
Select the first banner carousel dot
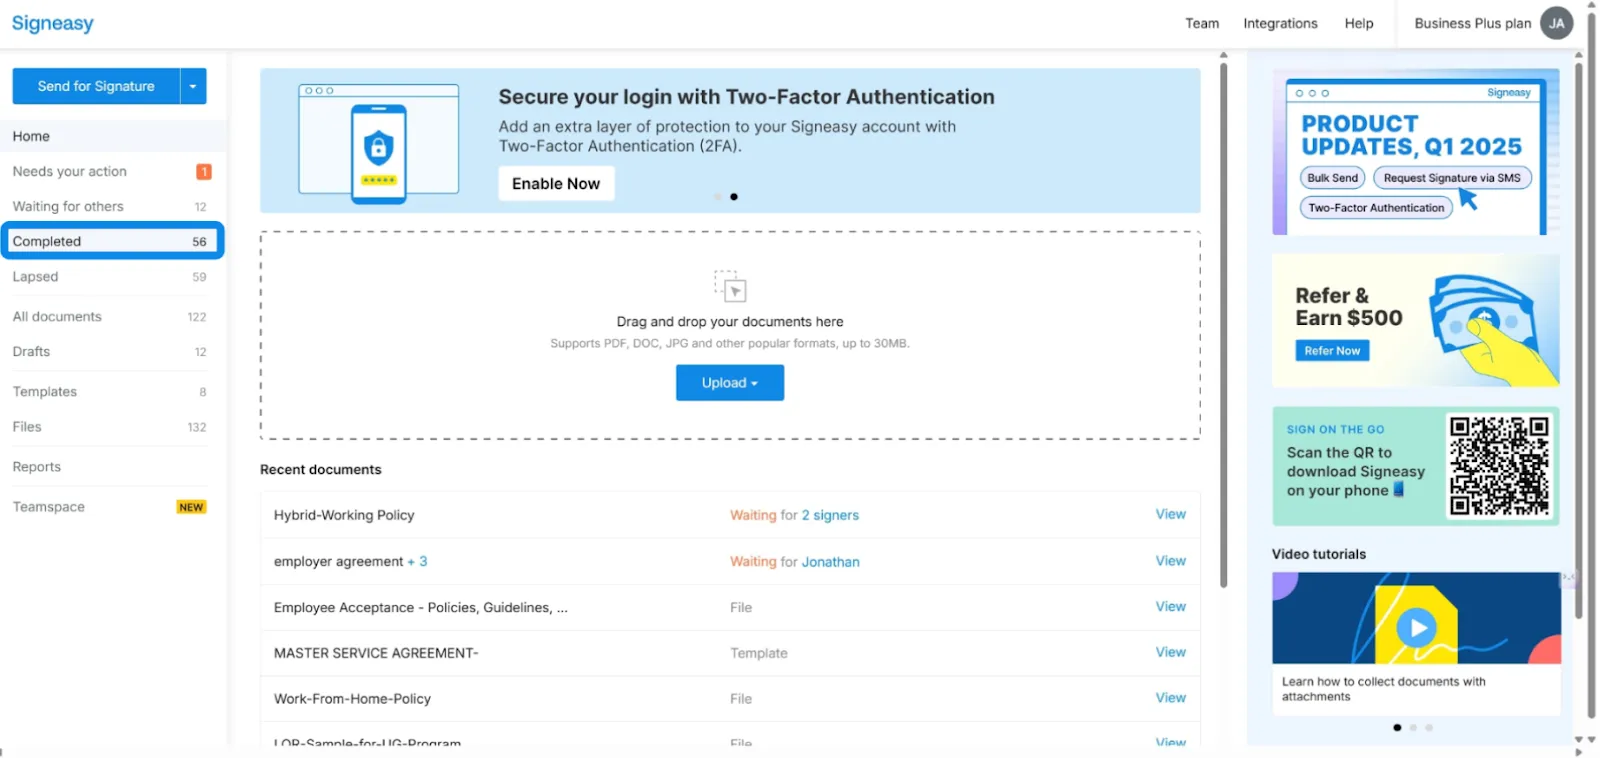718,197
